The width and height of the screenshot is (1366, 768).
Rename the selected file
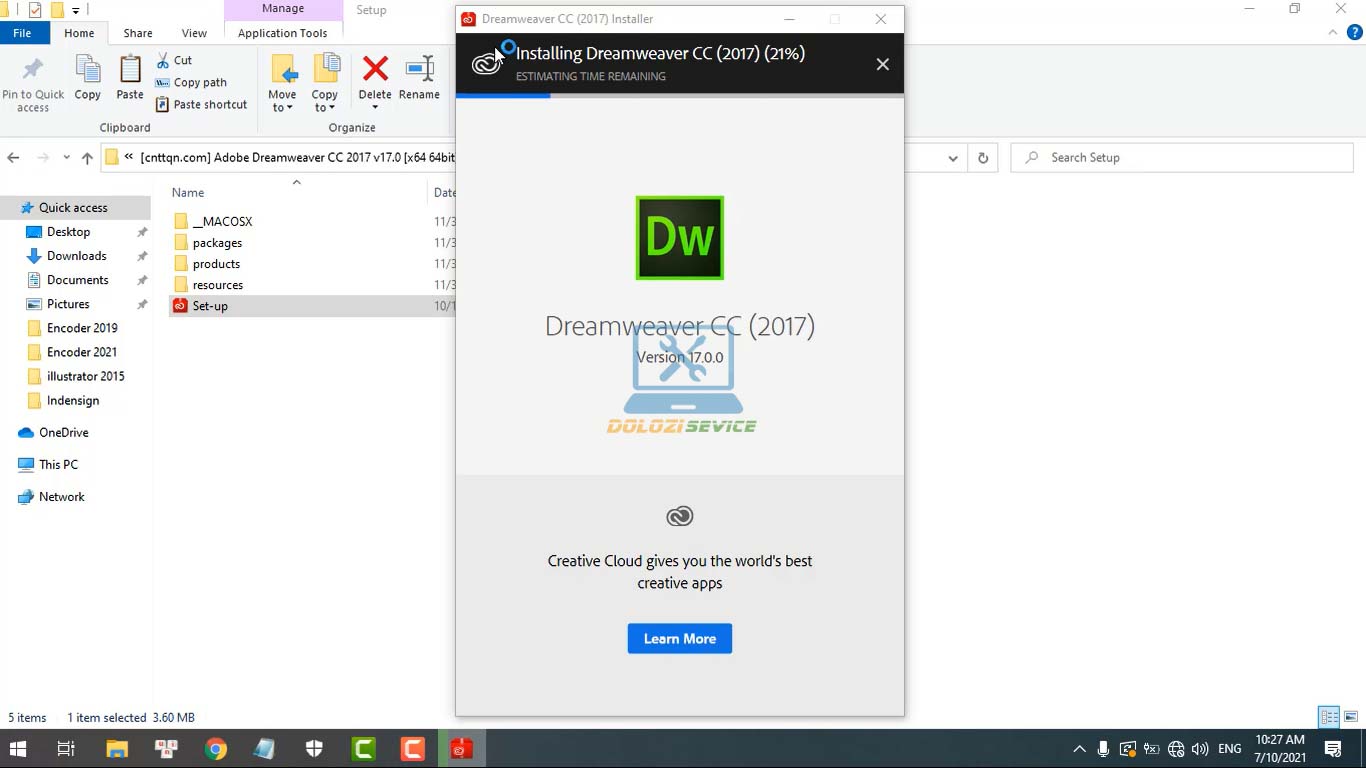[419, 80]
